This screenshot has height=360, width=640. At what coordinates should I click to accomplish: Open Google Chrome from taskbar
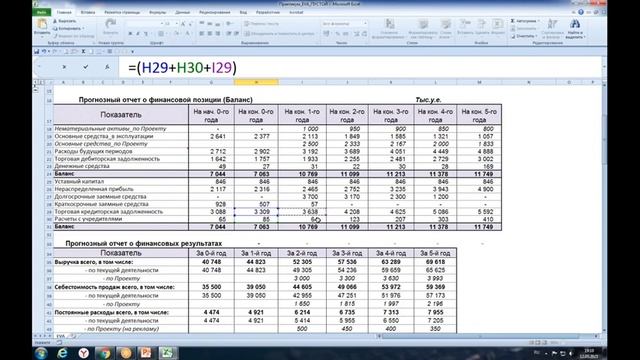pos(104,353)
